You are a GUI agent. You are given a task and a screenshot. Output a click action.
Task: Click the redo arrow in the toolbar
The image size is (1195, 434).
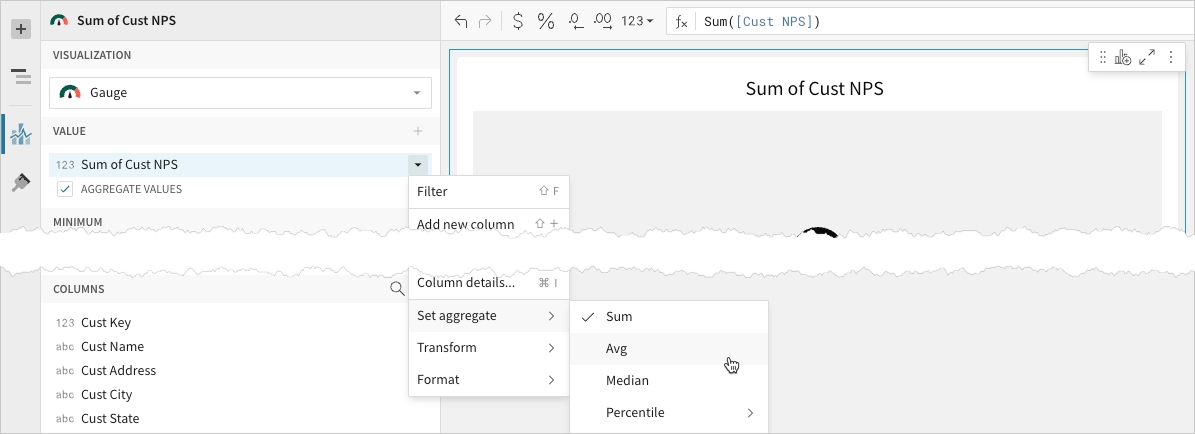486,21
